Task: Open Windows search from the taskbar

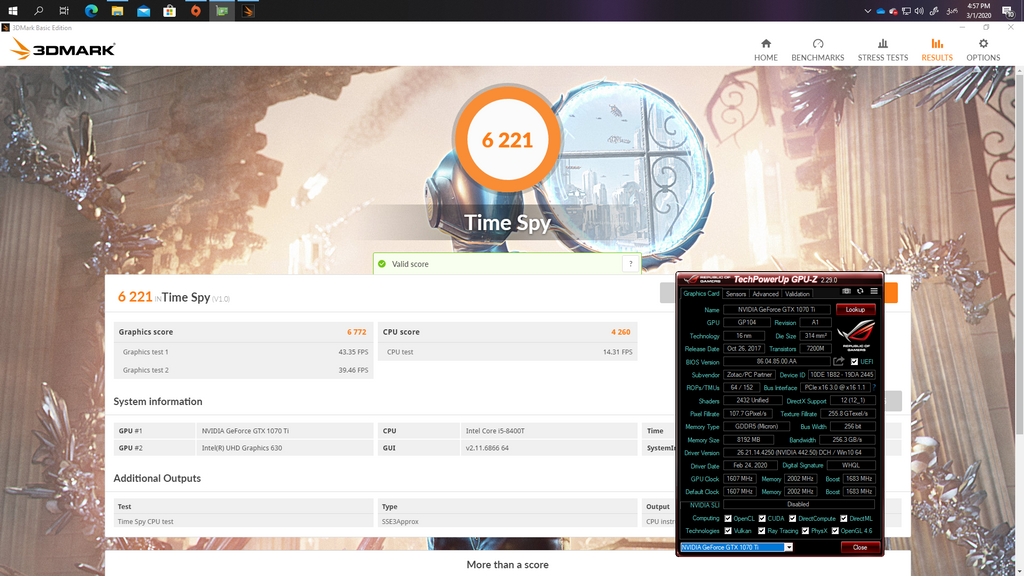Action: click(x=39, y=10)
